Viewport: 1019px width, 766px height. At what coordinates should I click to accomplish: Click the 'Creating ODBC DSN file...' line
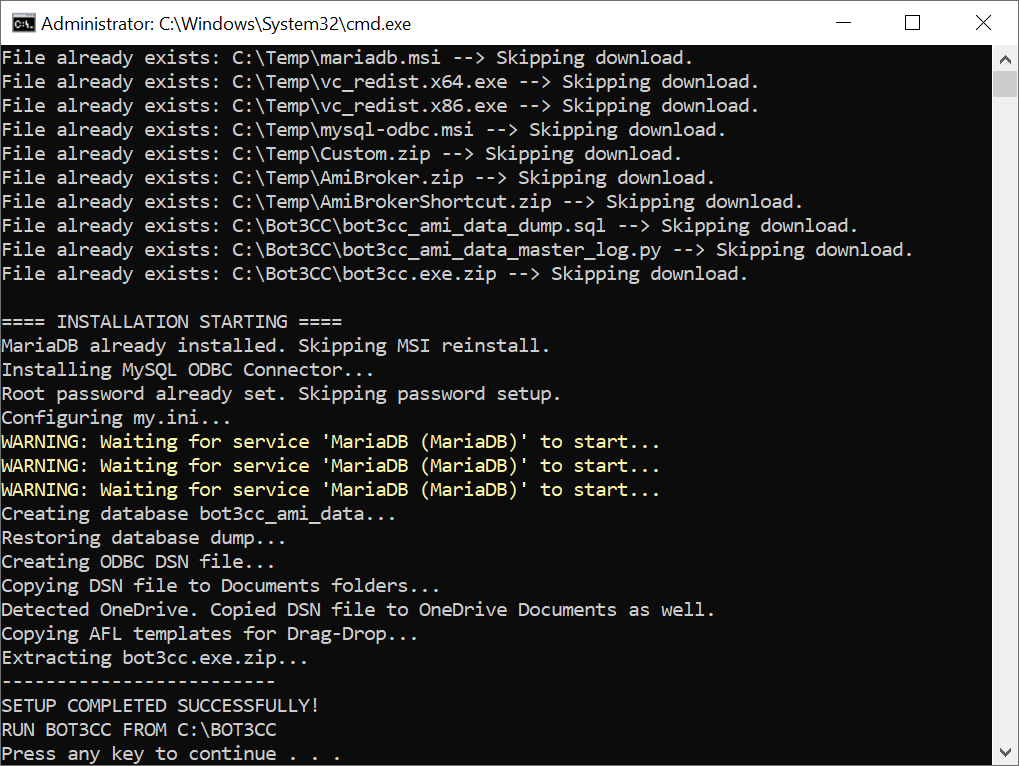tap(138, 562)
